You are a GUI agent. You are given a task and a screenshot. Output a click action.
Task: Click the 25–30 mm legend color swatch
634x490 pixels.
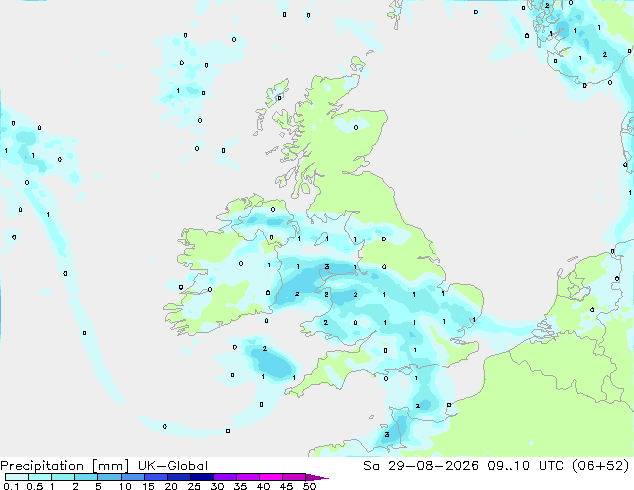(202, 477)
